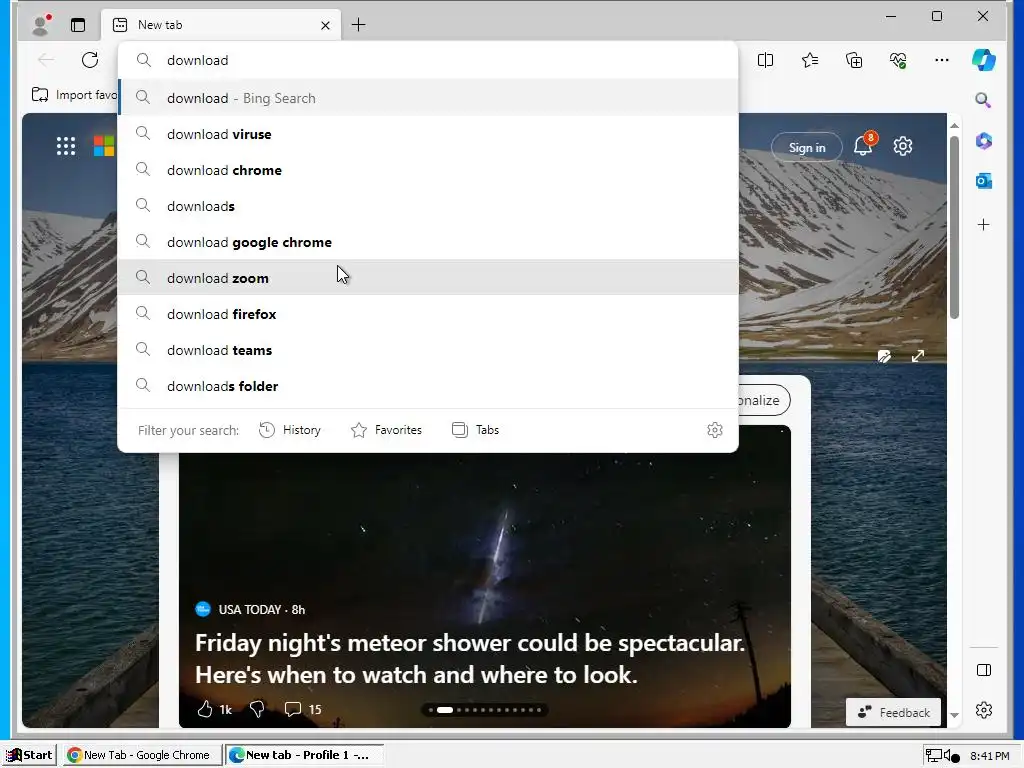Viewport: 1024px width, 768px height.
Task: Select the 'download google chrome' suggestion
Action: tap(428, 242)
